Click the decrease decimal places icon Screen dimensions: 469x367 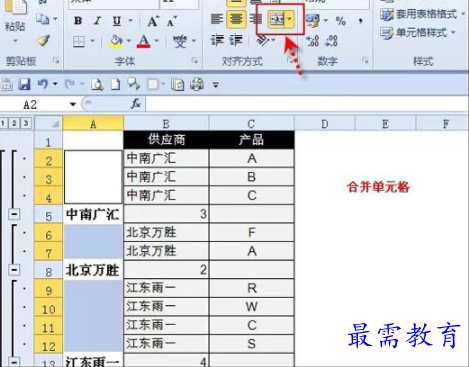[332, 41]
